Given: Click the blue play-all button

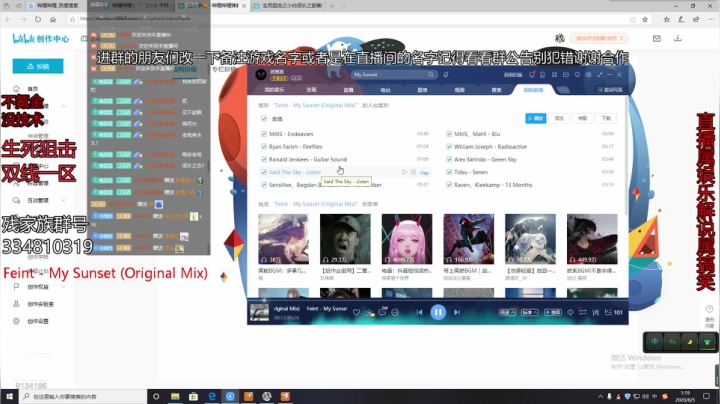Looking at the screenshot, I should [x=535, y=118].
